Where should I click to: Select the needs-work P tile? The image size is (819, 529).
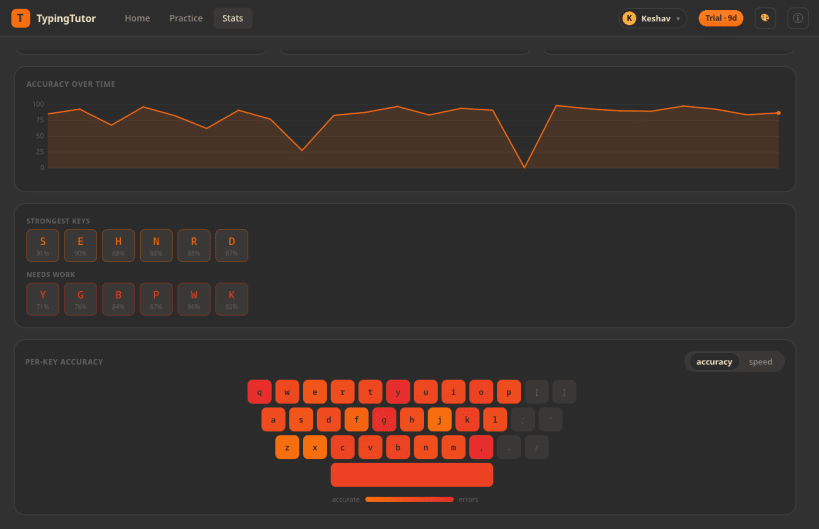(x=156, y=299)
